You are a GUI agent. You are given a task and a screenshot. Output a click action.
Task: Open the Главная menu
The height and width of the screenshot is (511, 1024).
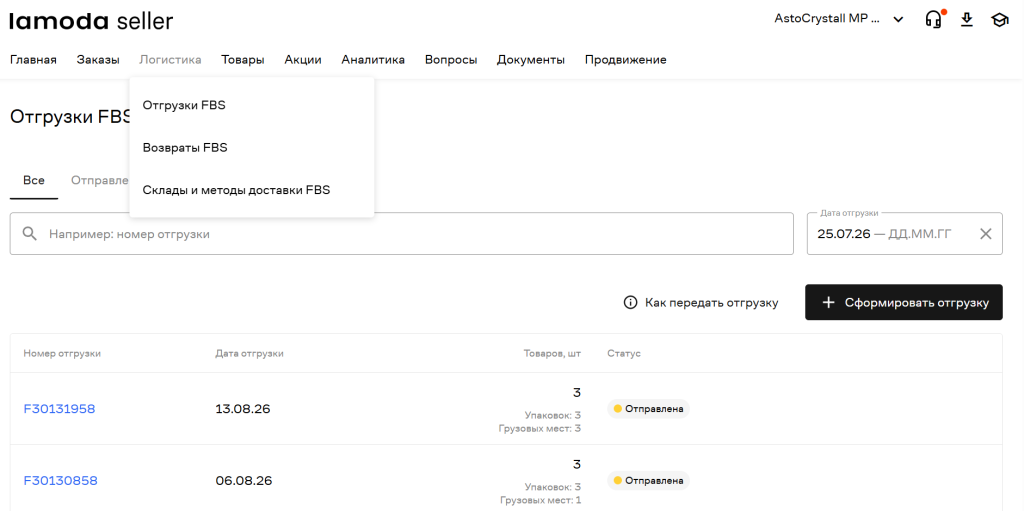(33, 60)
